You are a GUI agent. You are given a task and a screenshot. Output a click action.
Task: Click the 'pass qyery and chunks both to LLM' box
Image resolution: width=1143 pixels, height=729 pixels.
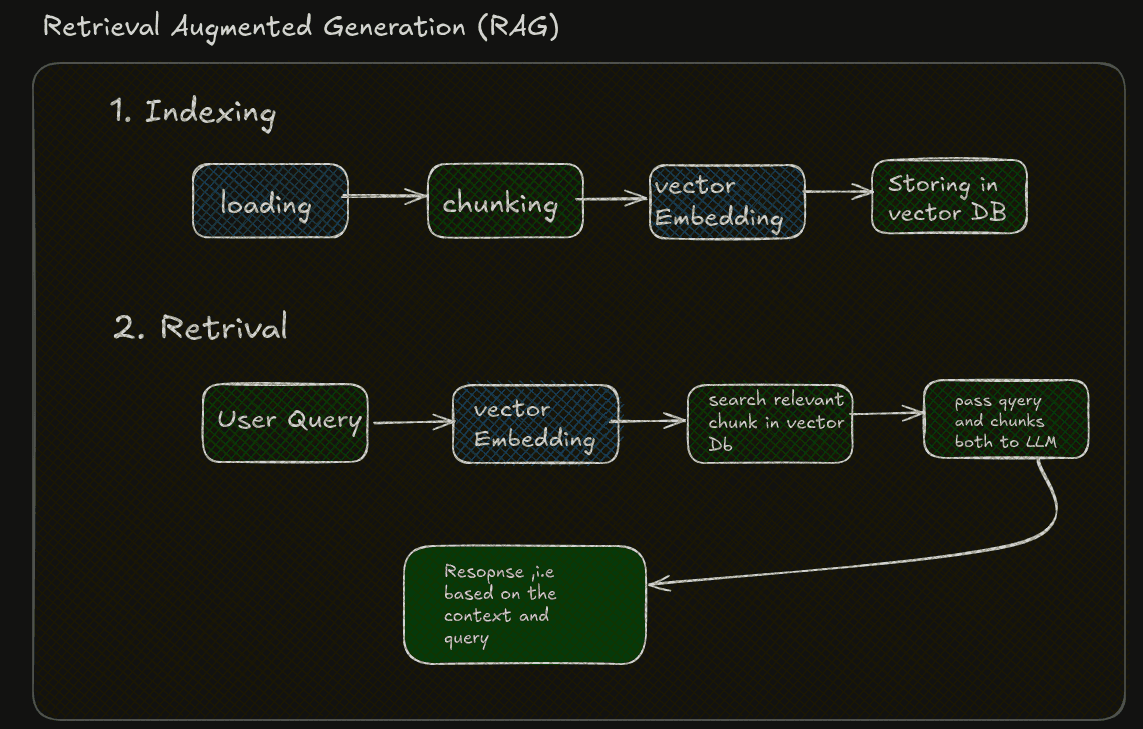(1005, 419)
